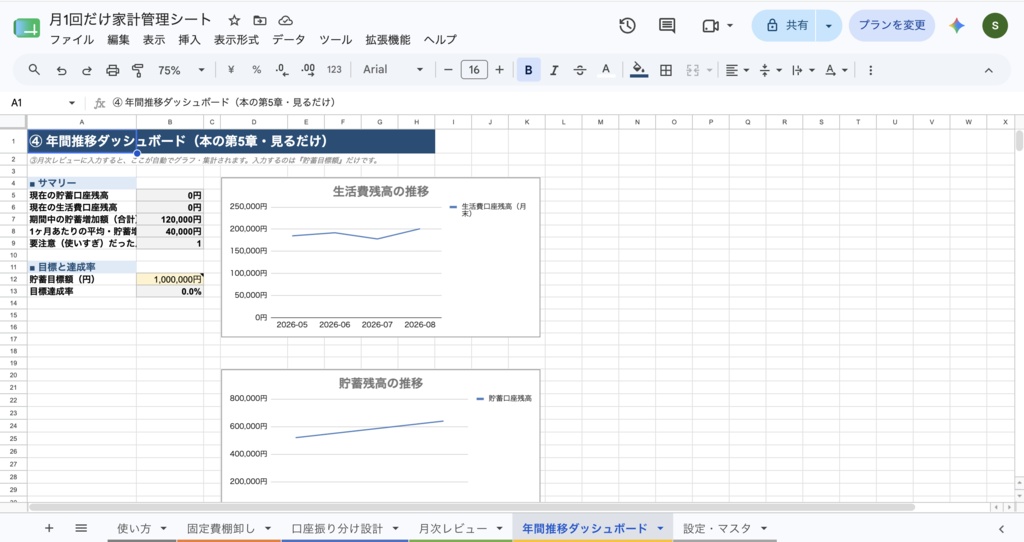Format as yen currency
The width and height of the screenshot is (1024, 542).
point(231,70)
